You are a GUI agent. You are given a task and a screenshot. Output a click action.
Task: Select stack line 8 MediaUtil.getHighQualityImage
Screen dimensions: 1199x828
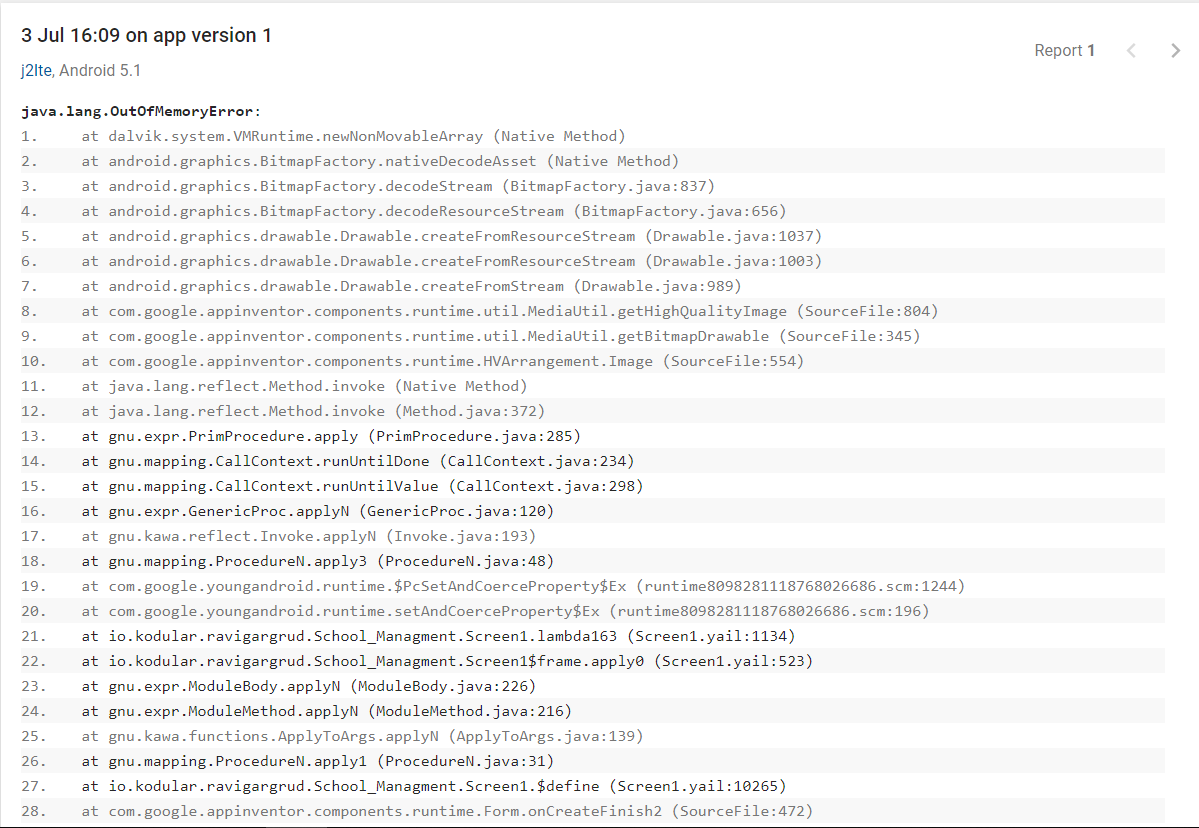(510, 311)
